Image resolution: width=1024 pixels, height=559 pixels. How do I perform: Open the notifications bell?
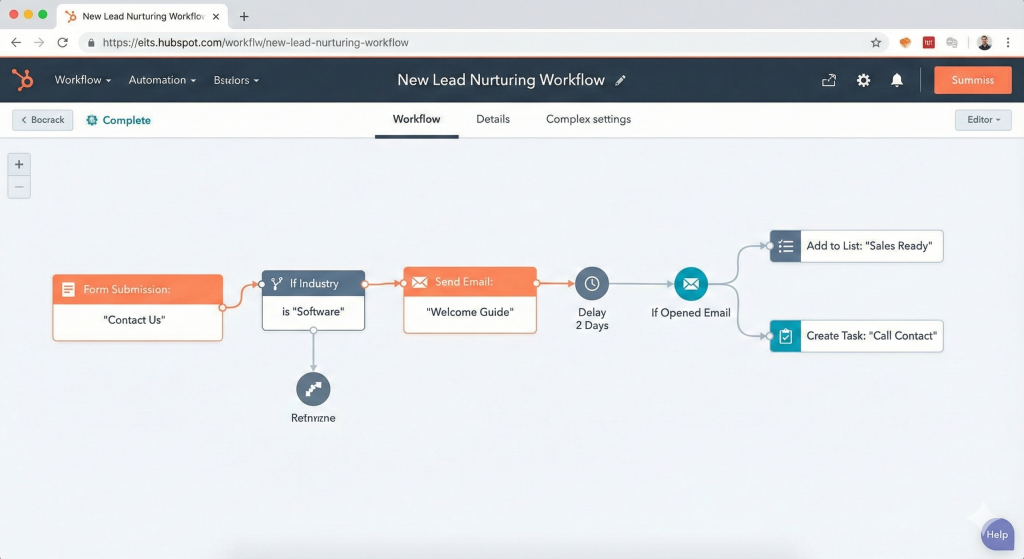[897, 80]
